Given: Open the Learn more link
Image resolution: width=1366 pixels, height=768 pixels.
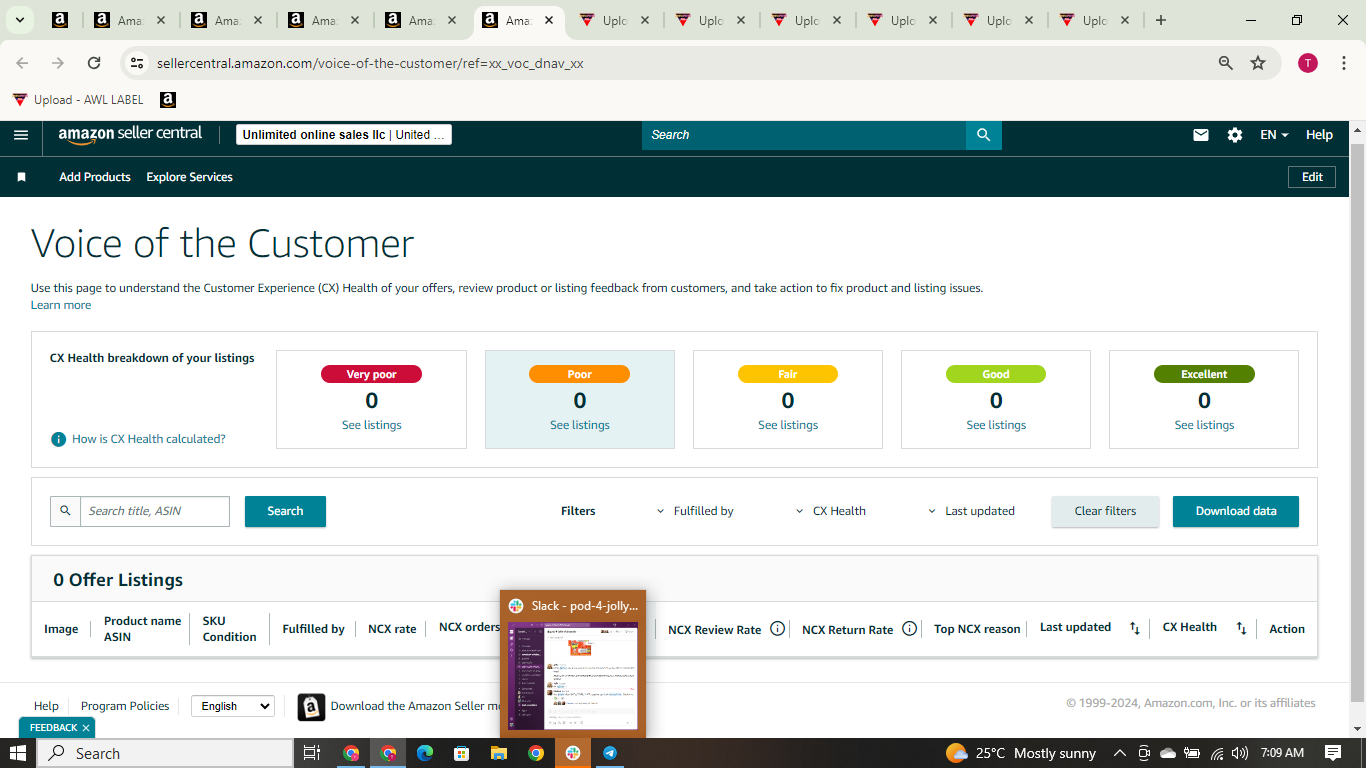Looking at the screenshot, I should (x=61, y=305).
